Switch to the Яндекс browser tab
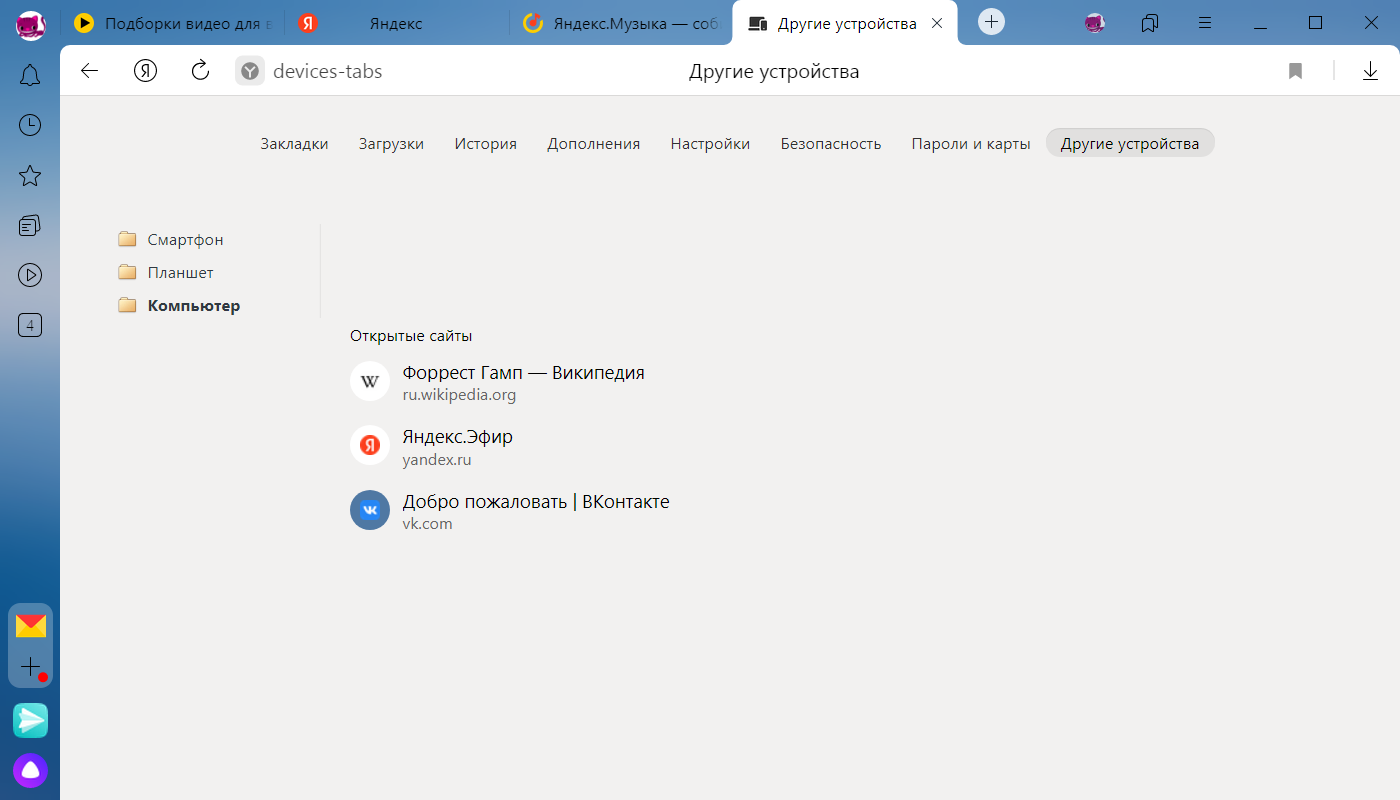 (x=395, y=23)
